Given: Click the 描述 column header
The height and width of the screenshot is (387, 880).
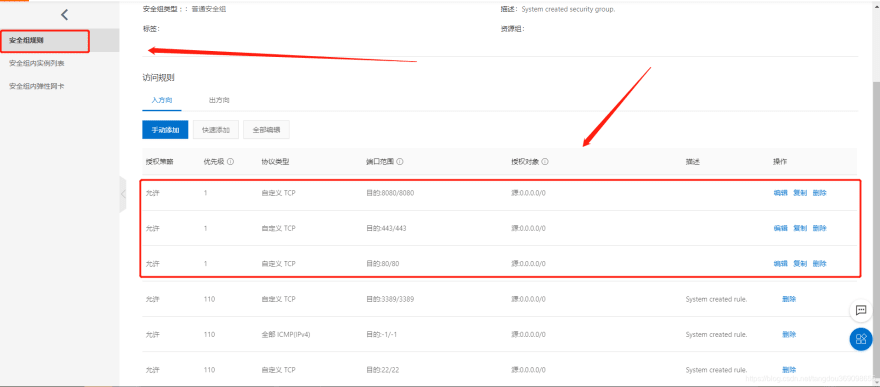Looking at the screenshot, I should pos(693,162).
